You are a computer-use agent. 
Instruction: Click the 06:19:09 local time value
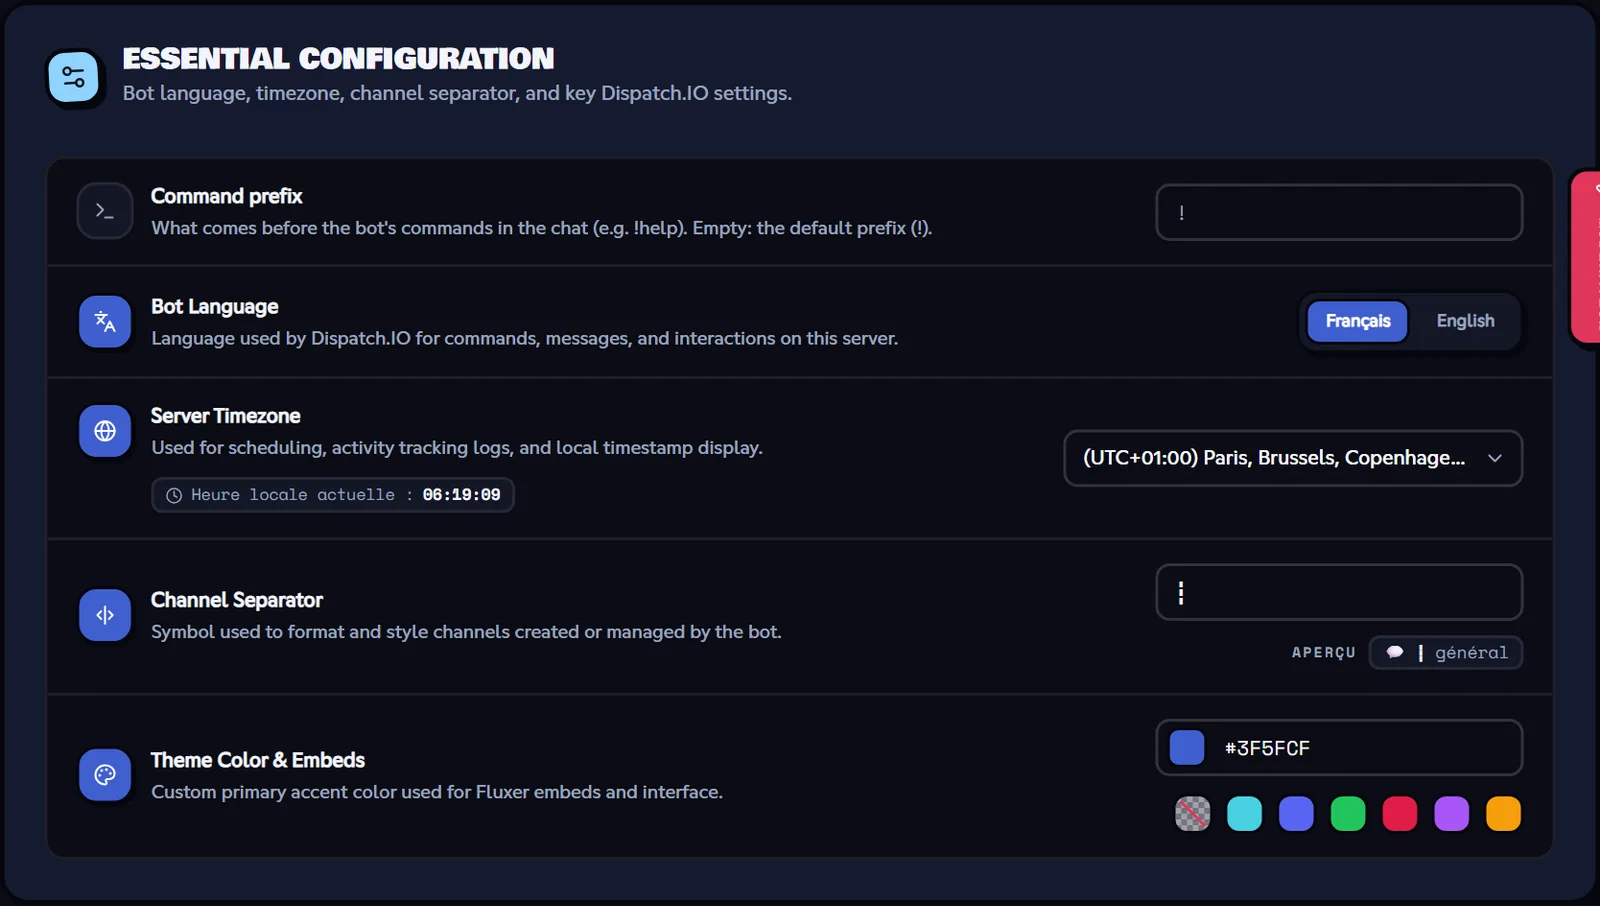click(x=461, y=495)
